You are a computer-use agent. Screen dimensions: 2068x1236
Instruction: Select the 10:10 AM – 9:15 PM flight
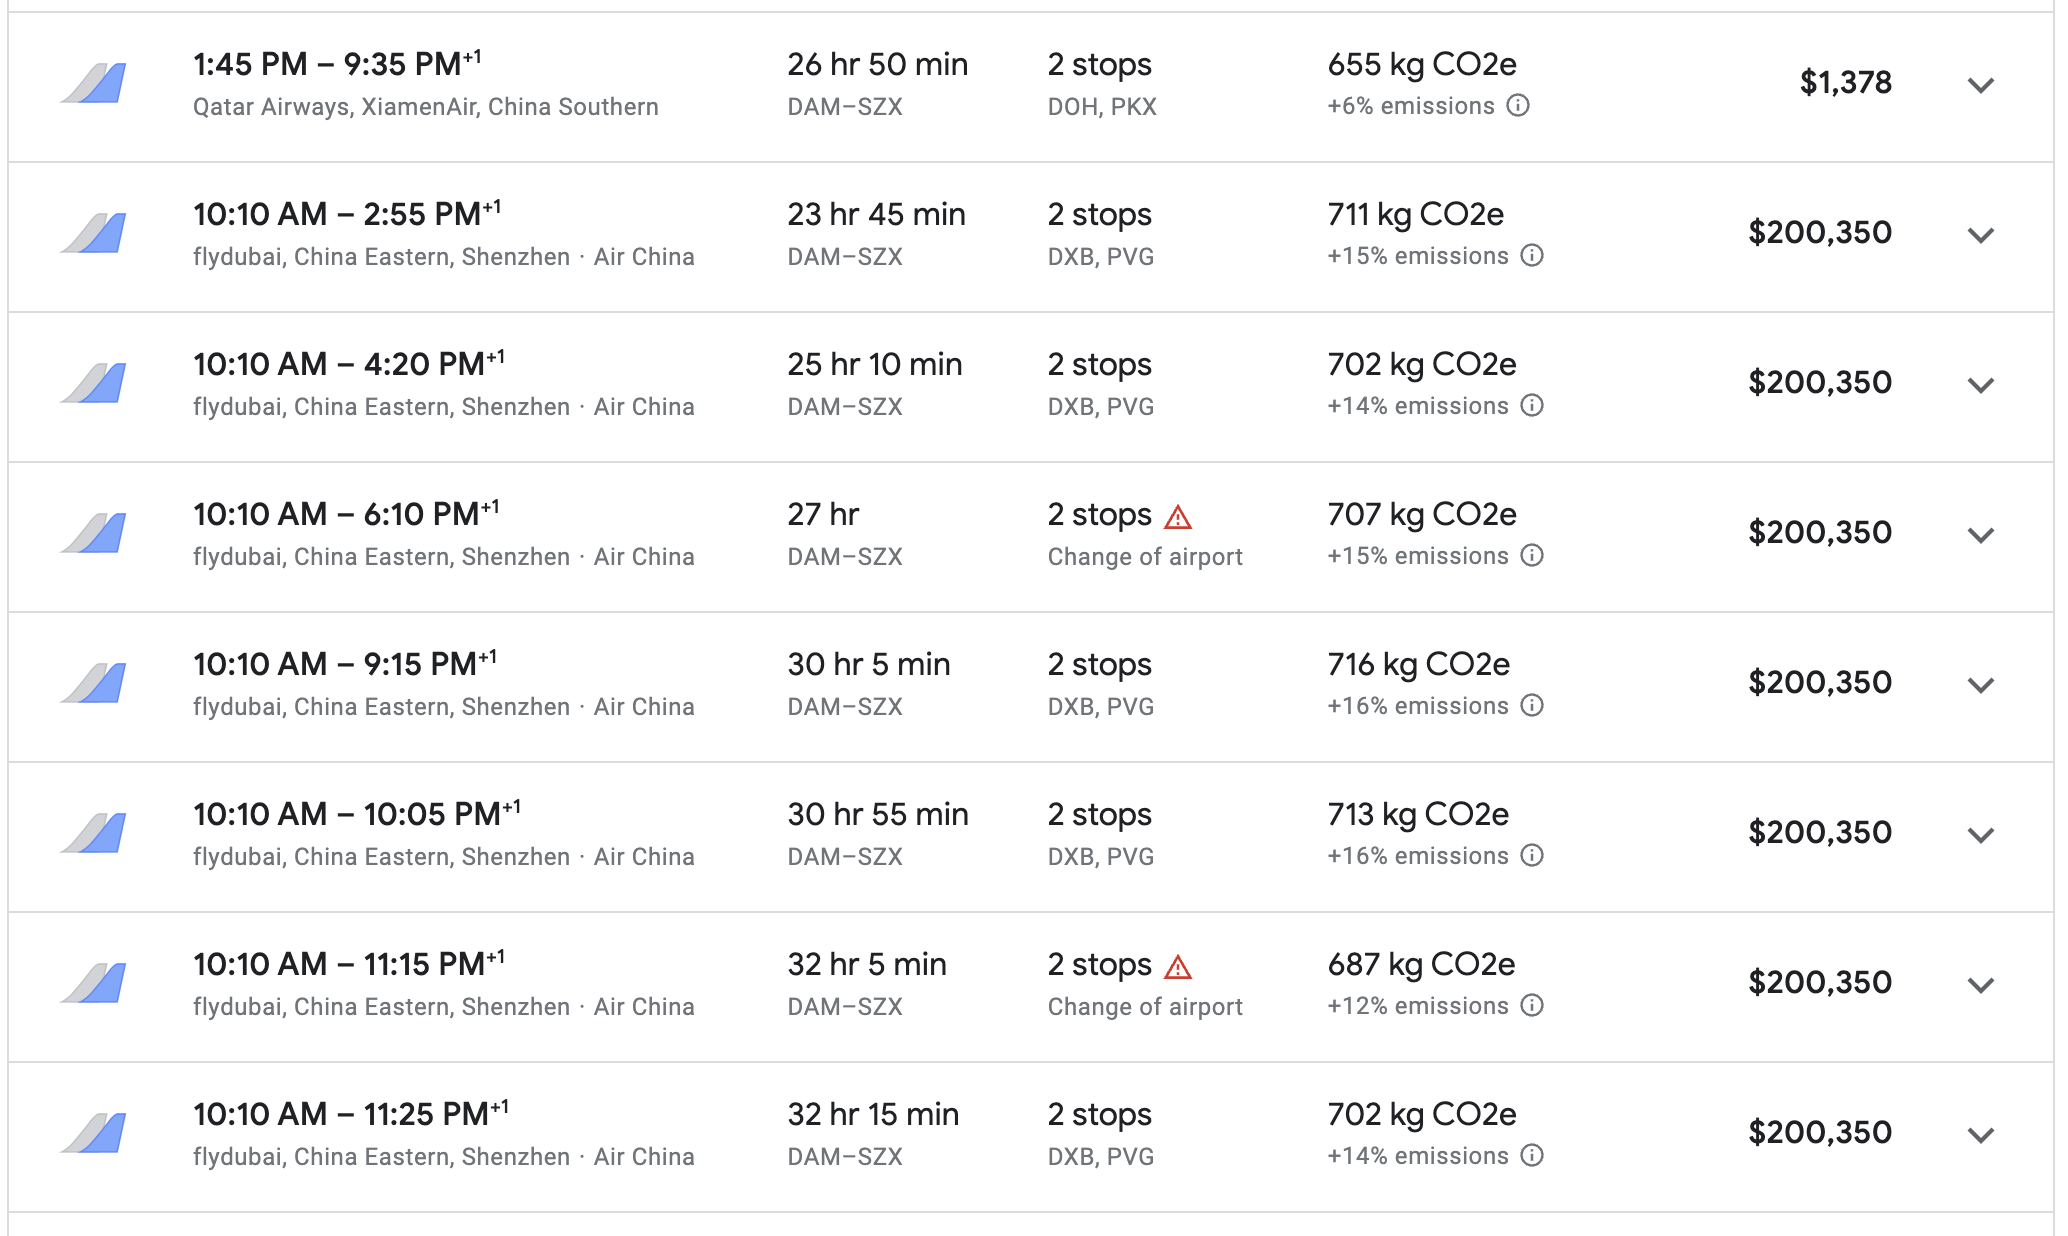point(1031,687)
